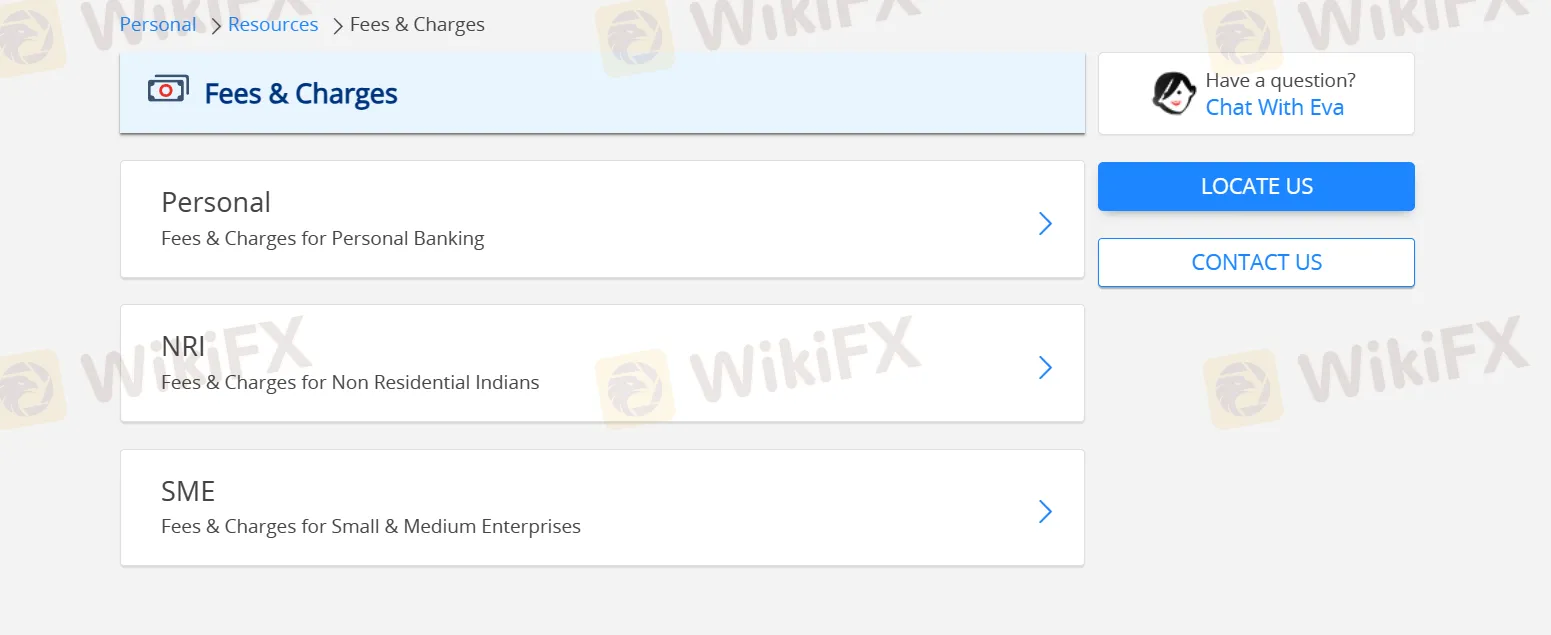Open the Personal card title

pyautogui.click(x=216, y=202)
